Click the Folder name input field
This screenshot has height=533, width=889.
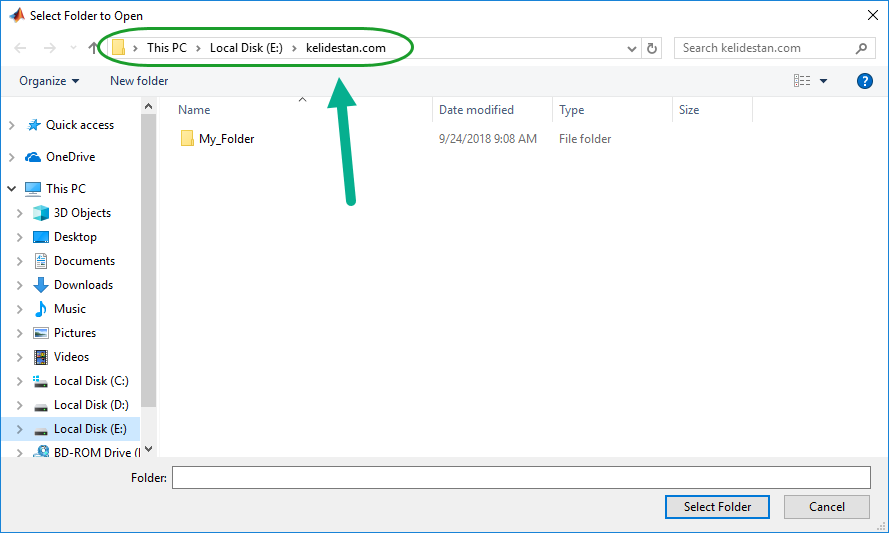[521, 477]
